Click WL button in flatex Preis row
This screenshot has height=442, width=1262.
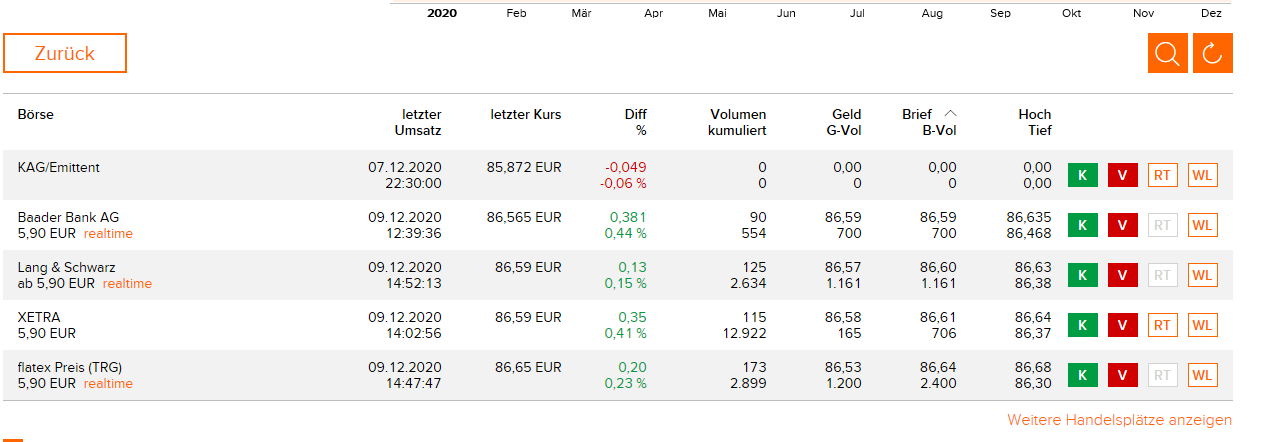pos(1202,375)
